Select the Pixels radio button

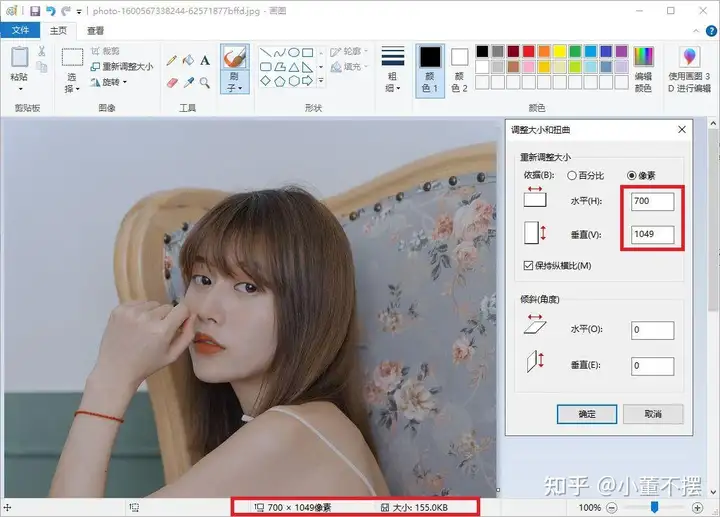(x=632, y=174)
